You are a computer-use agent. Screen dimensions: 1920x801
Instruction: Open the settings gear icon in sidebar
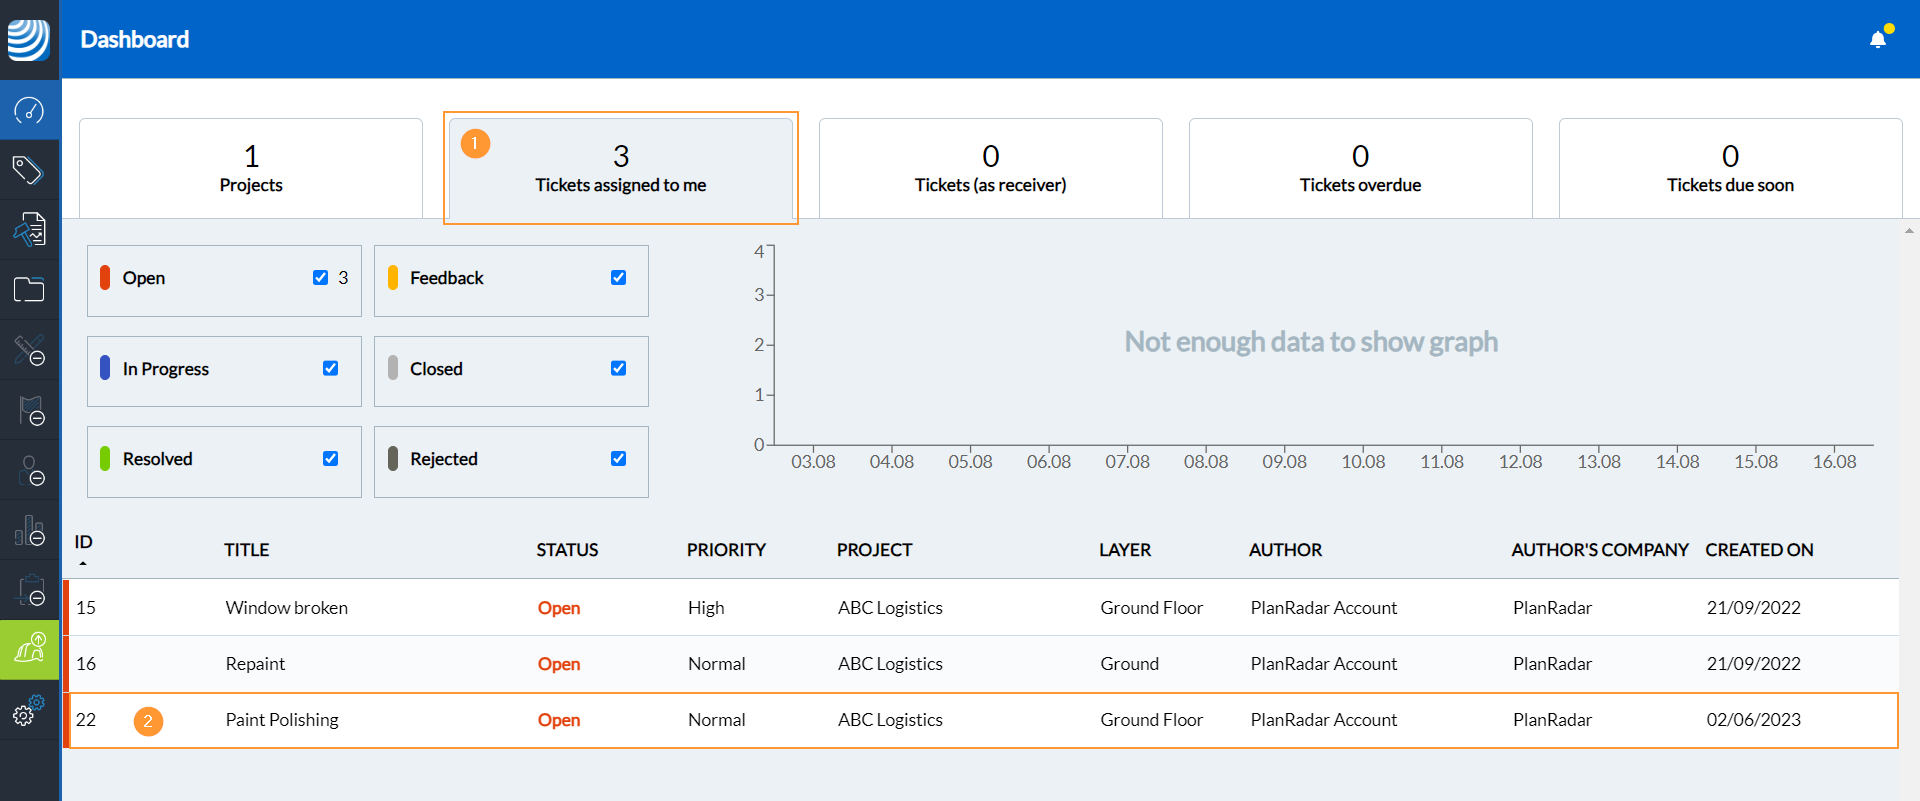[28, 712]
